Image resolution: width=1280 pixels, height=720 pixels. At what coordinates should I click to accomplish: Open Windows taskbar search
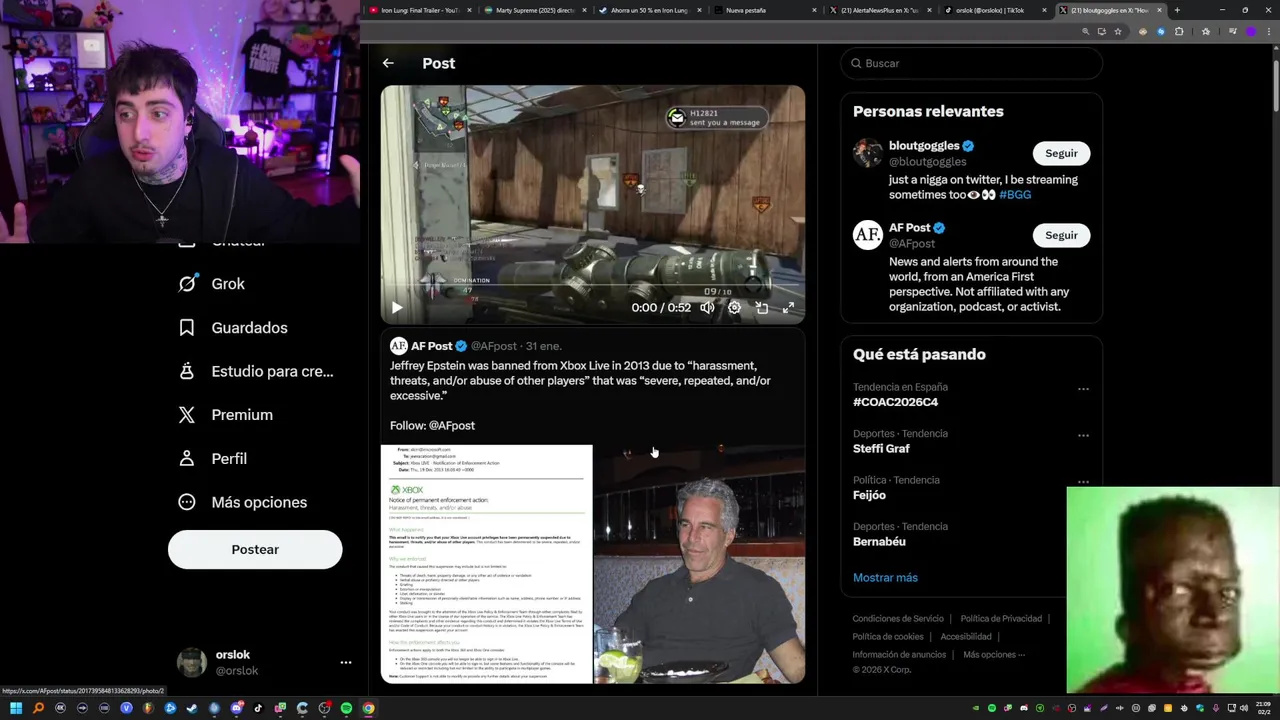pyautogui.click(x=38, y=709)
